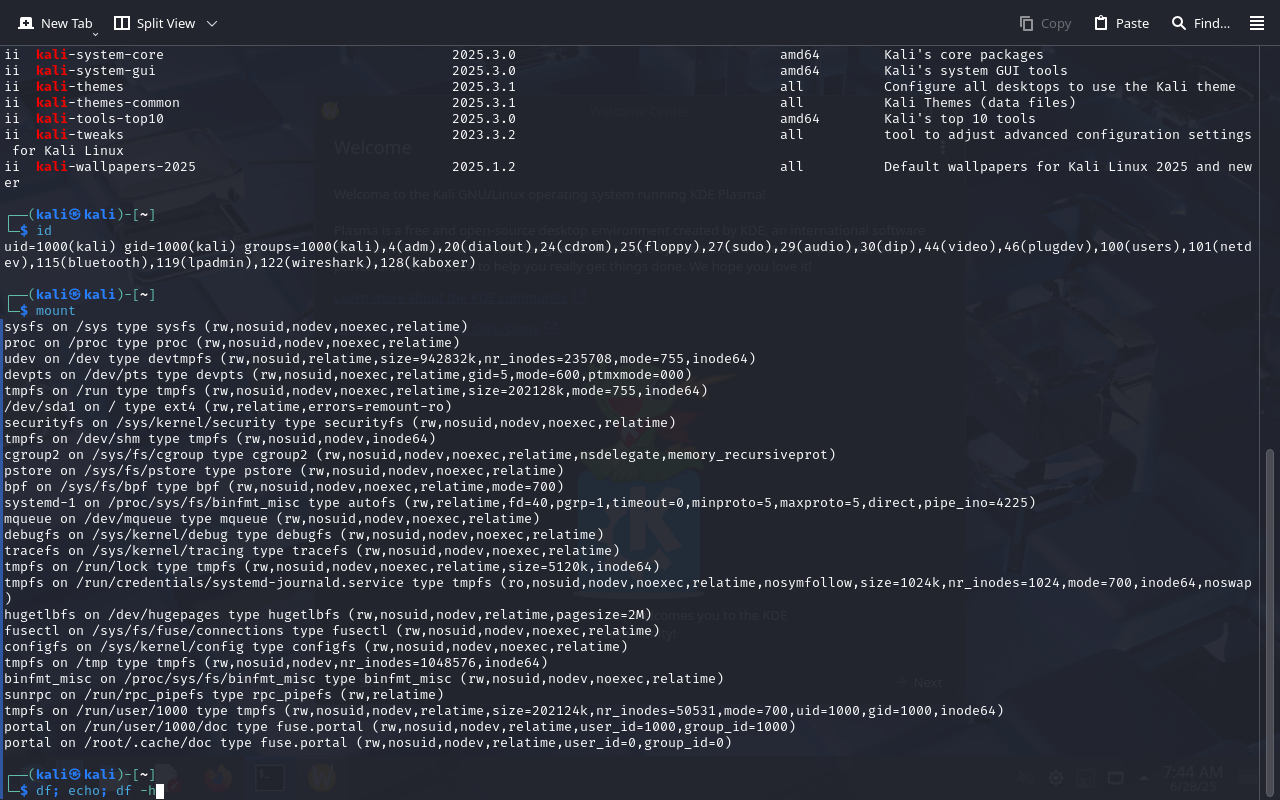Image resolution: width=1280 pixels, height=800 pixels.
Task: Click the 'tracefs on /sys/kernel/tracing' line
Action: pos(312,551)
